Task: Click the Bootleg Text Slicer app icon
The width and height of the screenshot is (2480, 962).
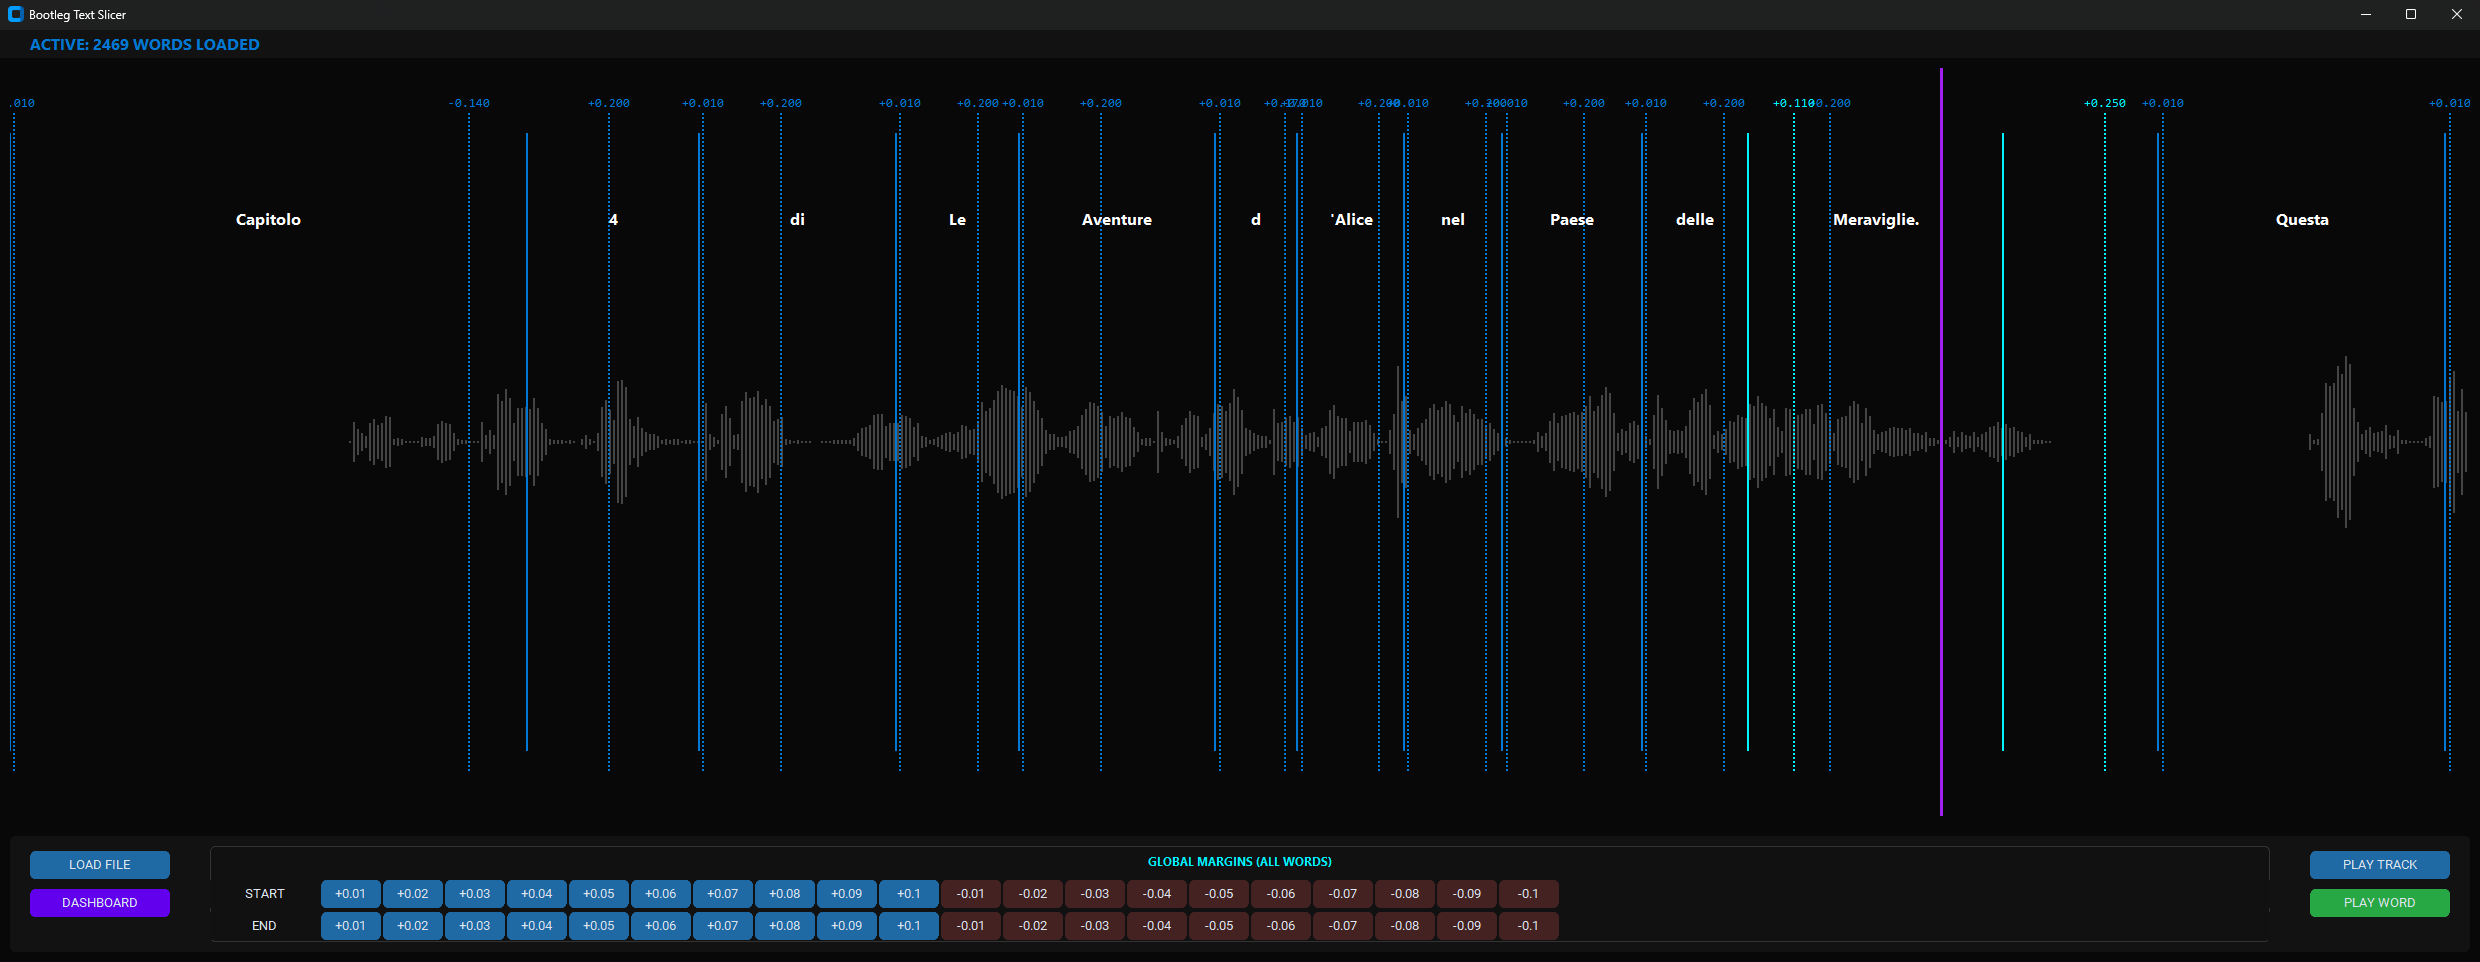Action: (x=15, y=14)
